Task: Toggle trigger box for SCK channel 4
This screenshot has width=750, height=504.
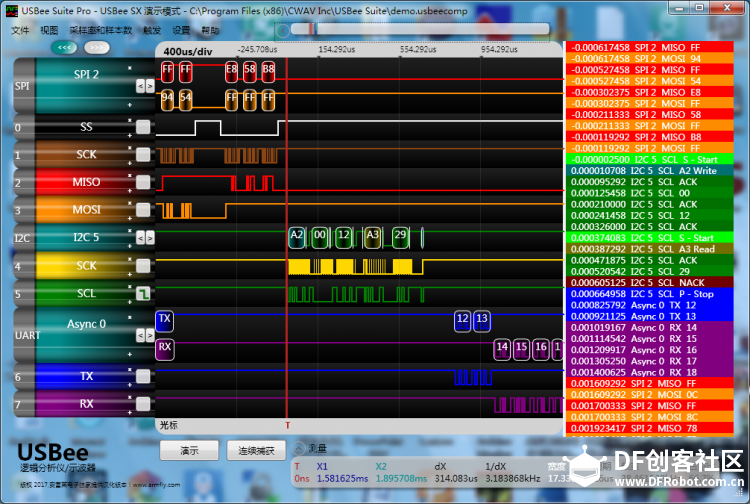Action: pyautogui.click(x=143, y=265)
